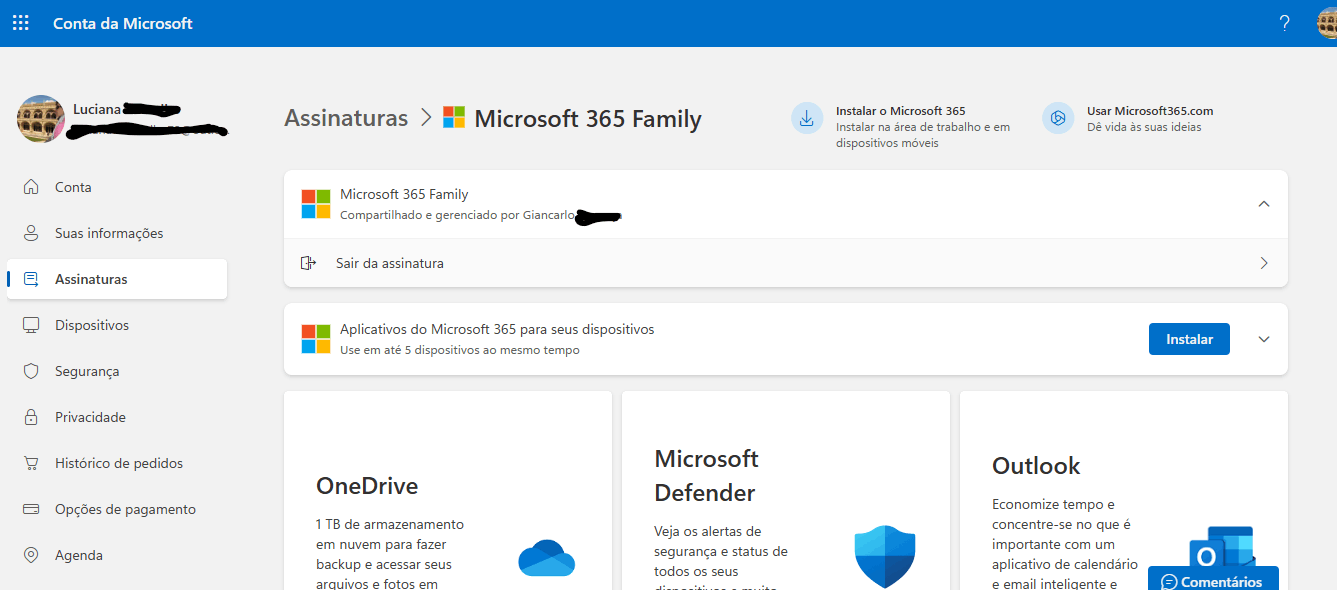The height and width of the screenshot is (590, 1337).
Task: Click the Conta home icon
Action: tap(32, 187)
